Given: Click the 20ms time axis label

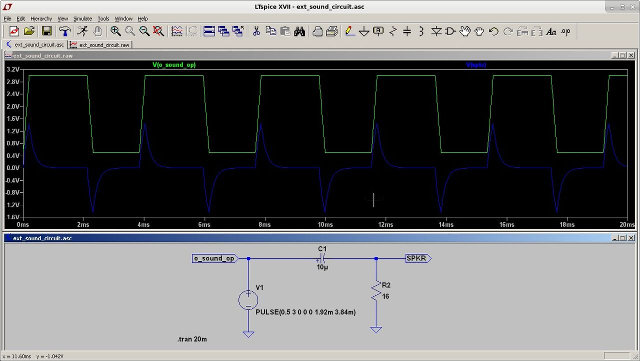Looking at the screenshot, I should 627,225.
